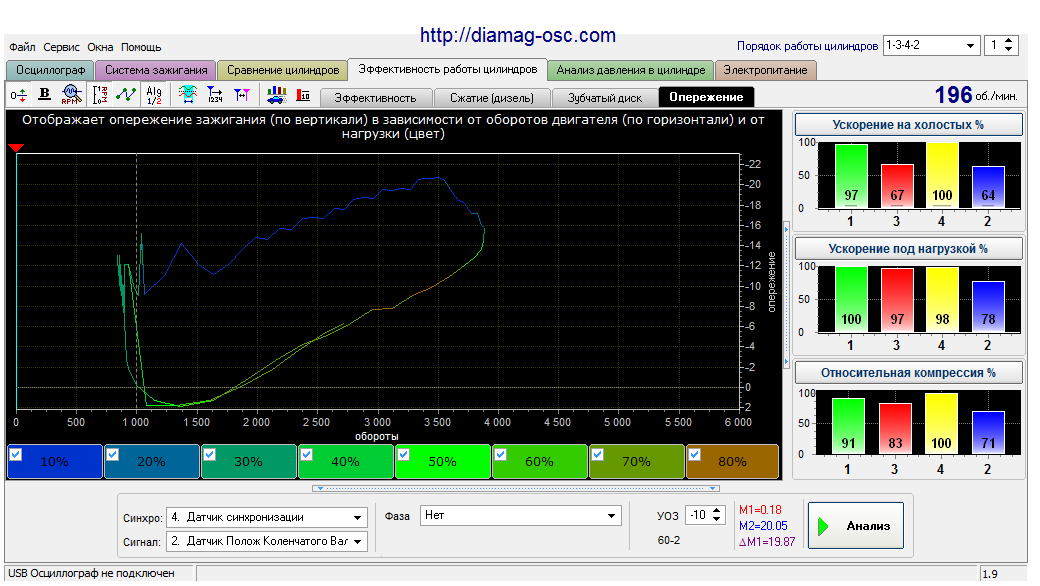Open the diamag-osc.com link
Screen dimensions: 1040x586
click(x=518, y=35)
